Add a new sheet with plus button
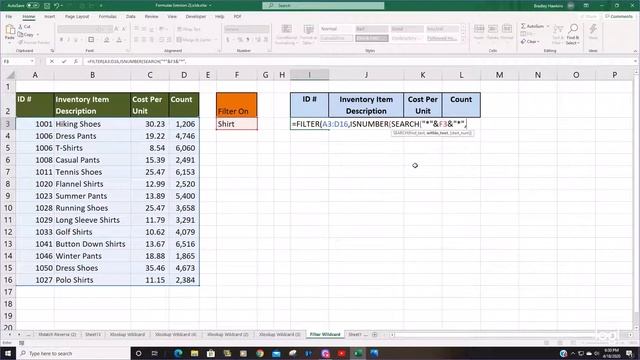 pos(375,335)
